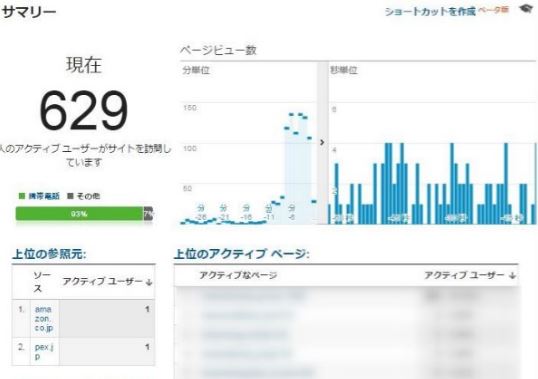The width and height of the screenshot is (538, 379).
Task: Click the 分単位 chart label
Action: coord(196,70)
